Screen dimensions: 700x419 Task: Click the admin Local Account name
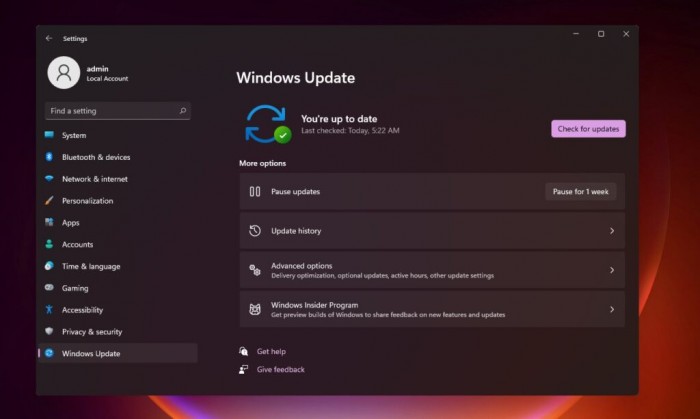click(107, 73)
